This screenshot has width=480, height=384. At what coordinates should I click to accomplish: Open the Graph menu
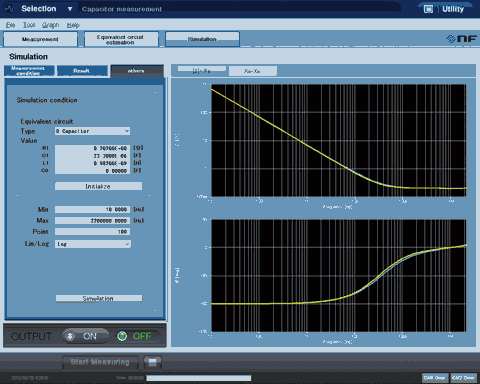click(50, 25)
